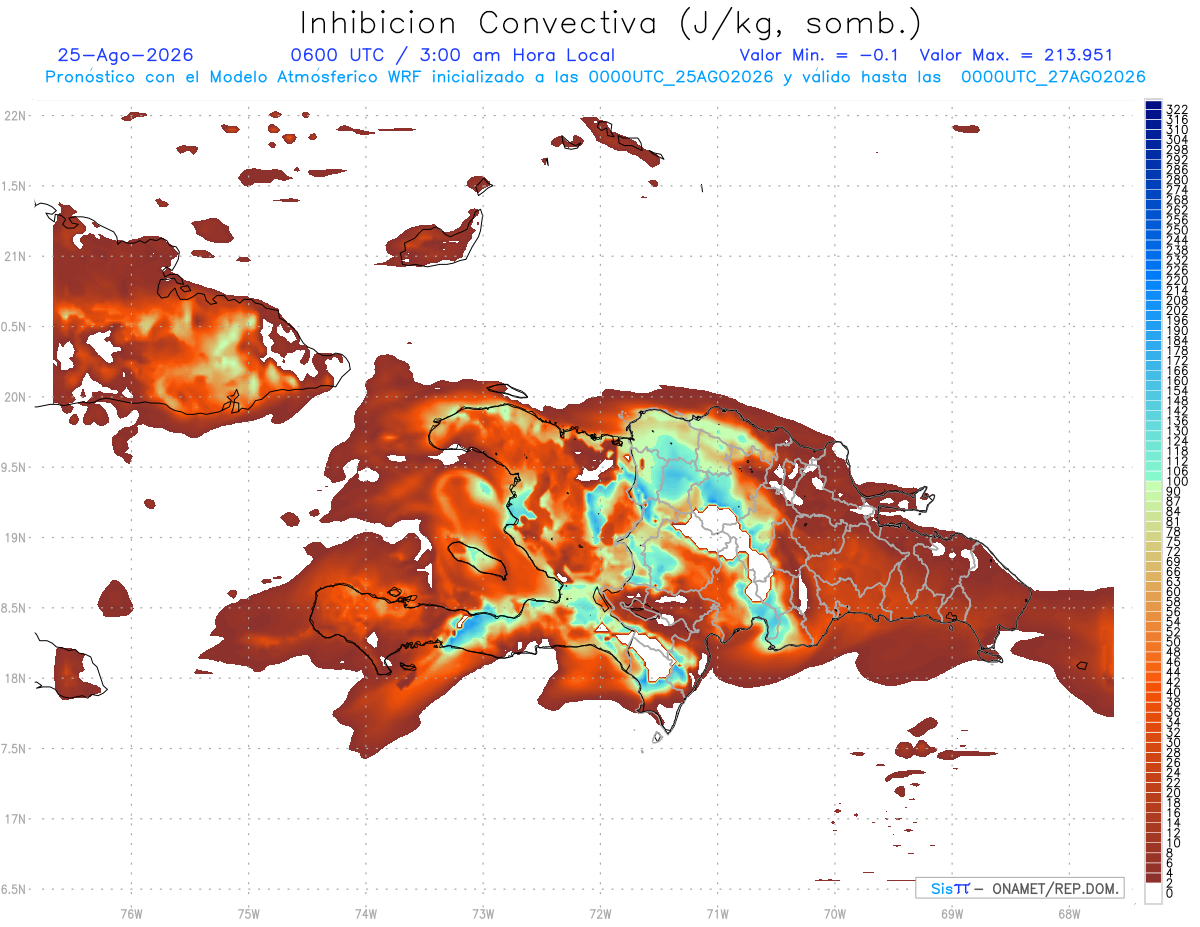Click the '71W' longitude label

pyautogui.click(x=717, y=912)
